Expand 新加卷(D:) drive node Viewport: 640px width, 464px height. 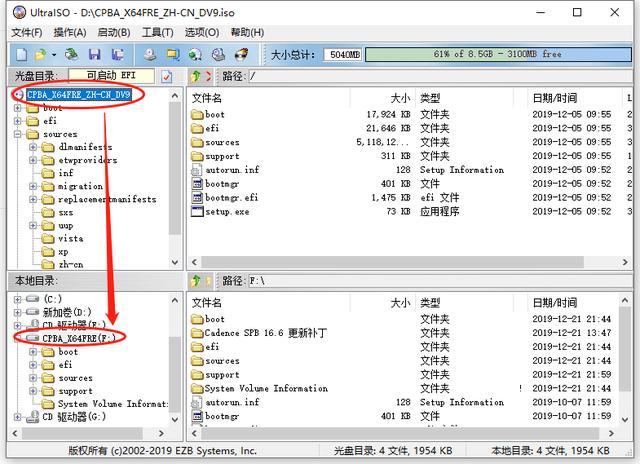coord(17,312)
